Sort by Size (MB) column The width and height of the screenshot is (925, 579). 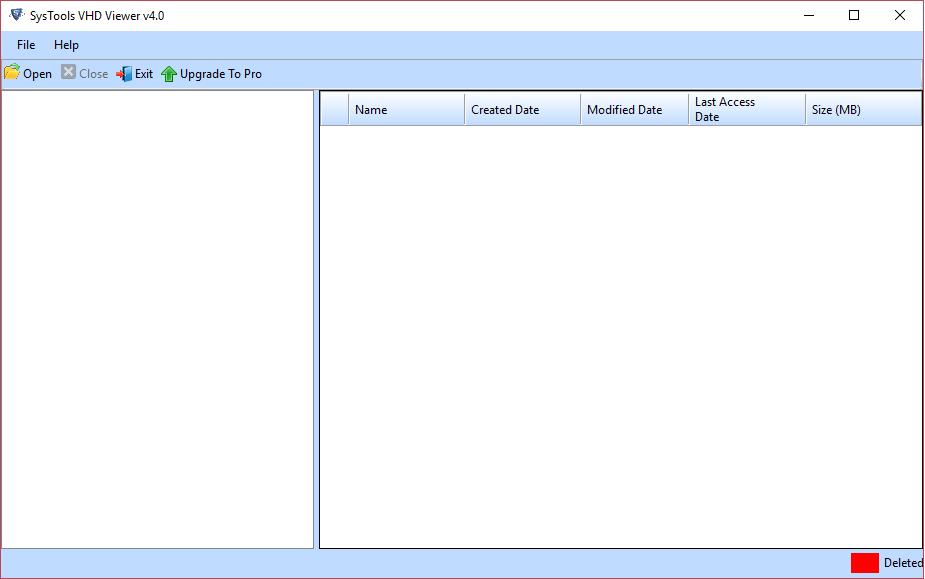click(x=863, y=109)
